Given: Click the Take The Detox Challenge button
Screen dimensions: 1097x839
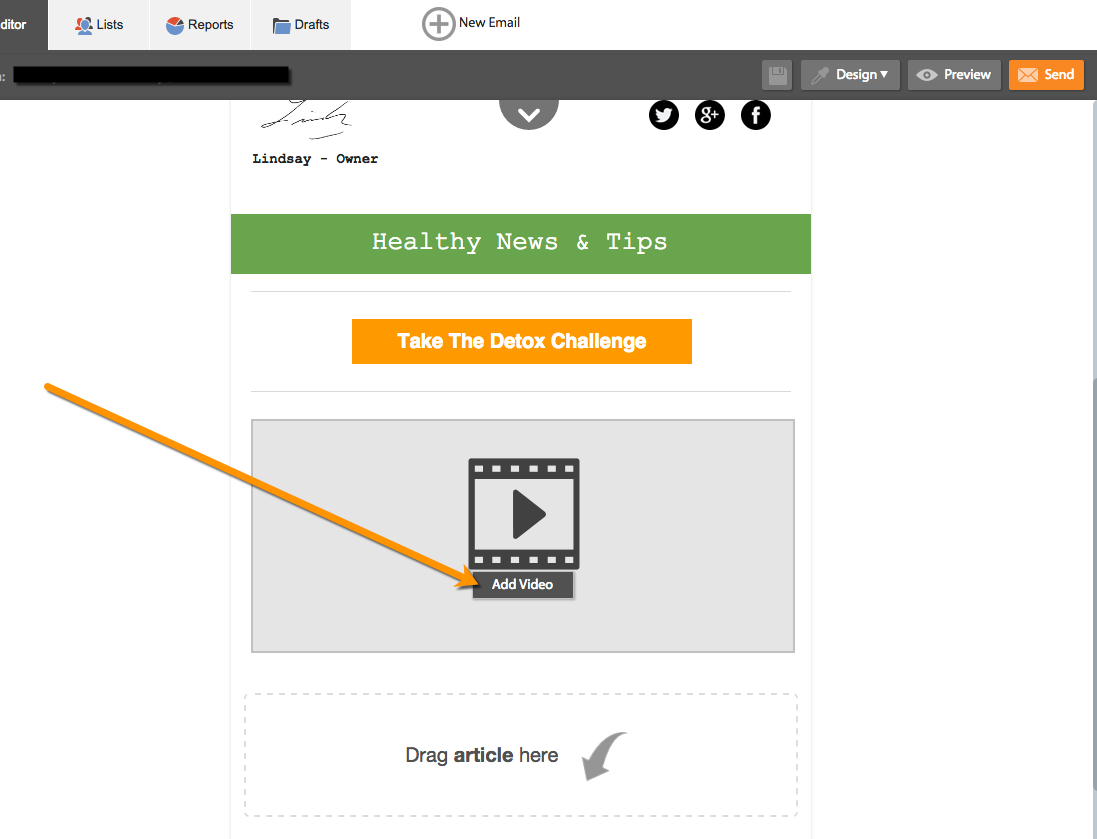Looking at the screenshot, I should tap(521, 341).
